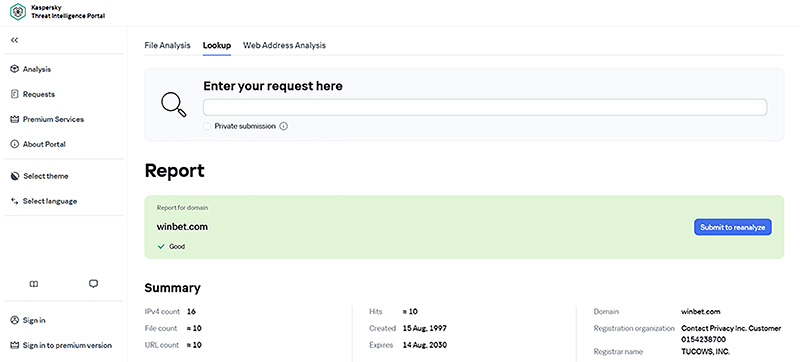Click the winbet.com domain heading in the report
This screenshot has width=800, height=362.
[x=182, y=227]
